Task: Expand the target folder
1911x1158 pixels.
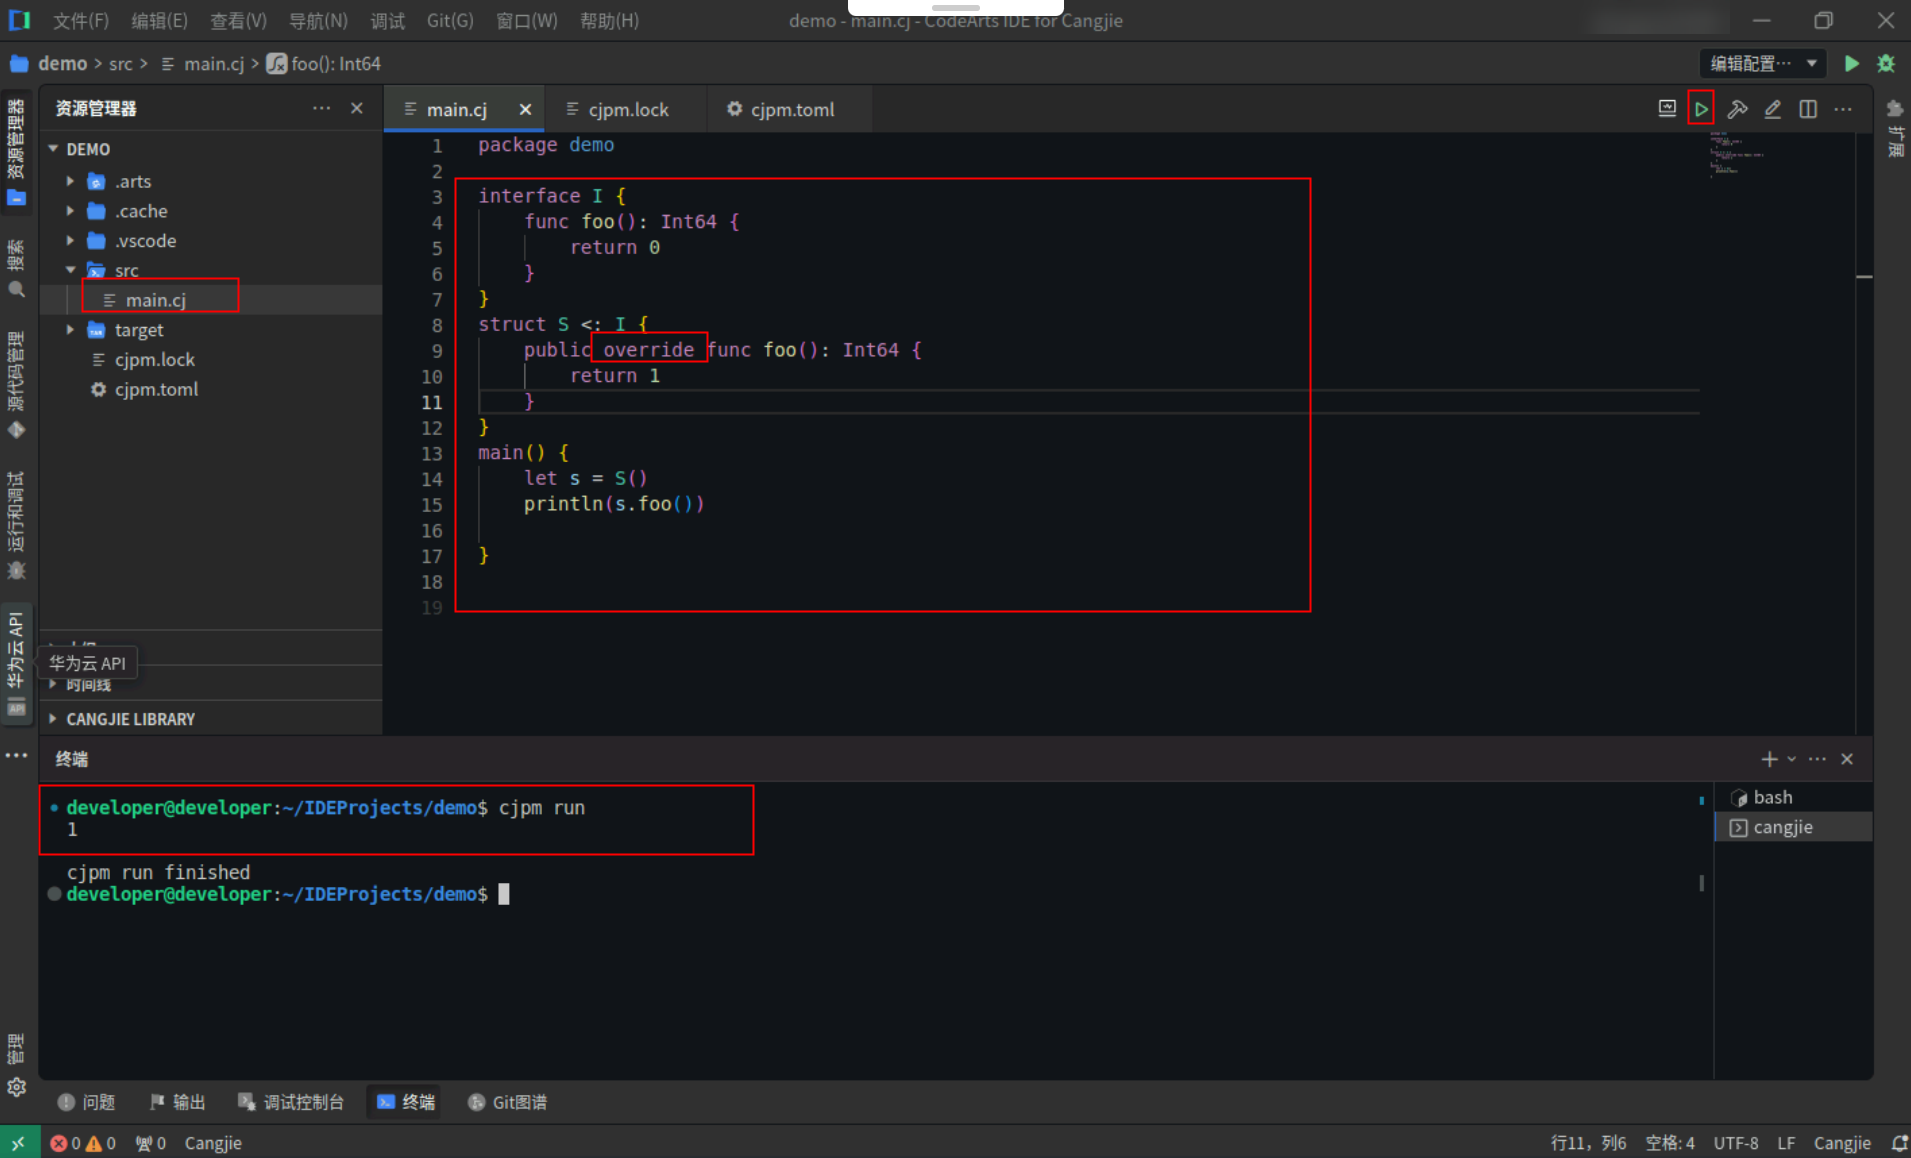Action: coord(70,330)
